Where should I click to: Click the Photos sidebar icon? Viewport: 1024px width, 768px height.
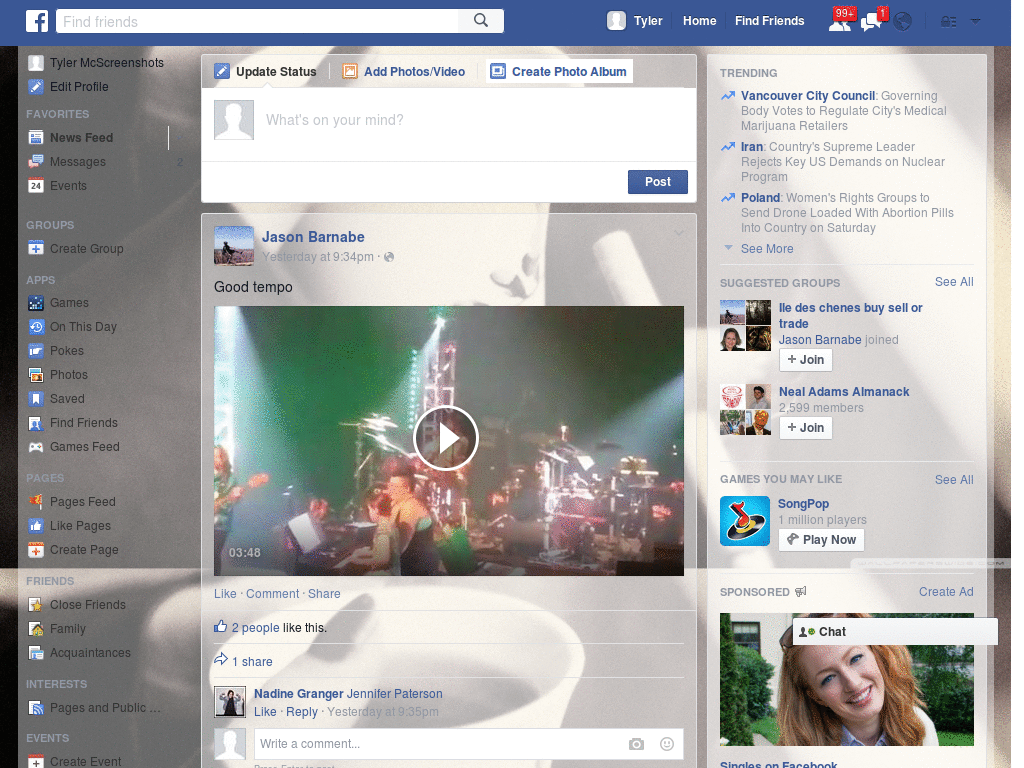(x=36, y=375)
